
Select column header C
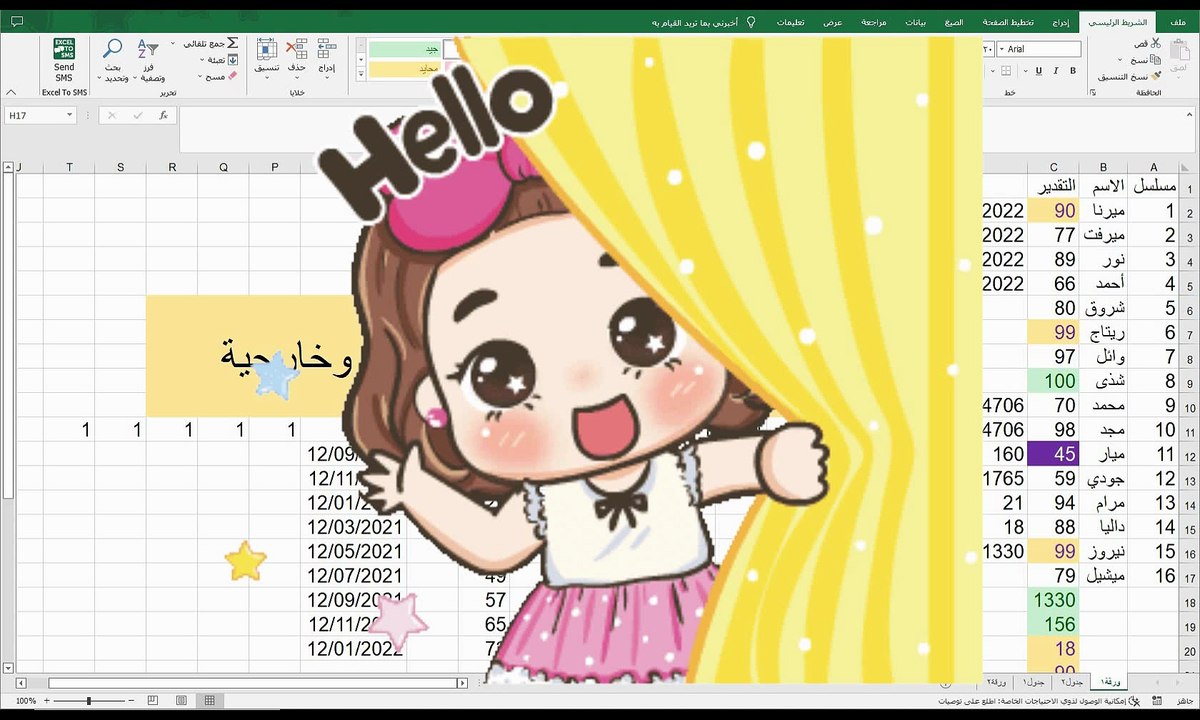point(1053,167)
